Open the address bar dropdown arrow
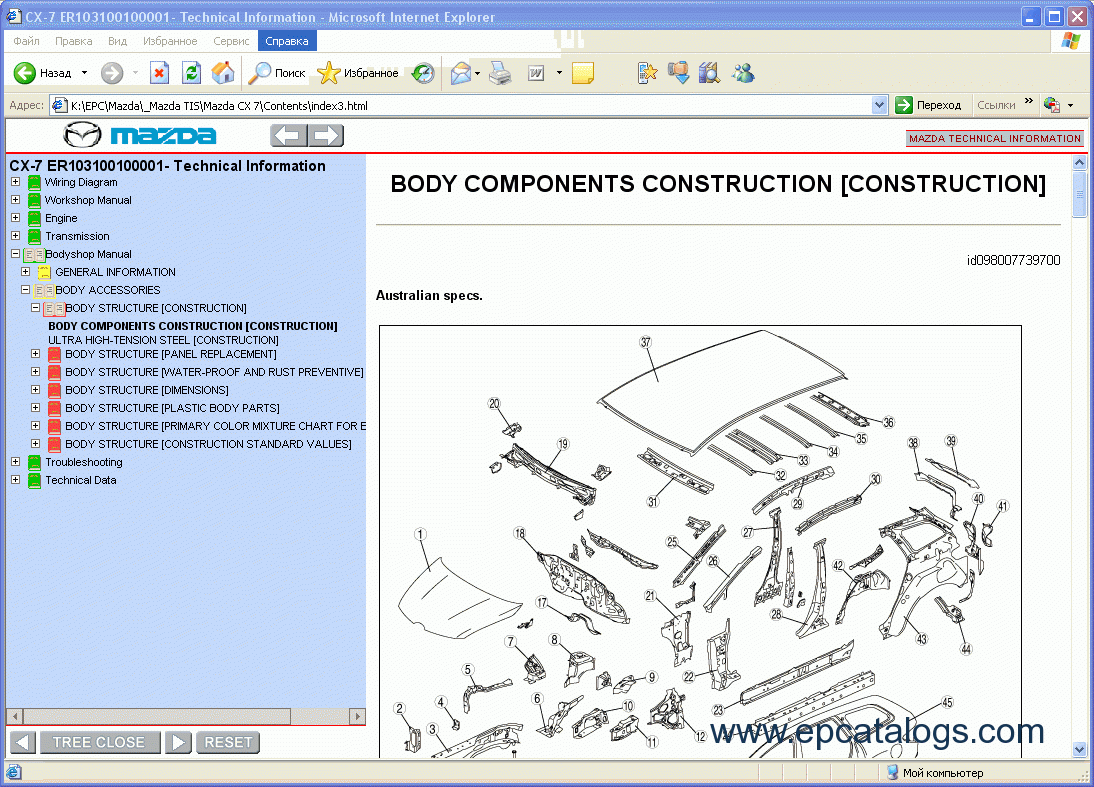Screen dimensions: 1094x787 point(879,105)
